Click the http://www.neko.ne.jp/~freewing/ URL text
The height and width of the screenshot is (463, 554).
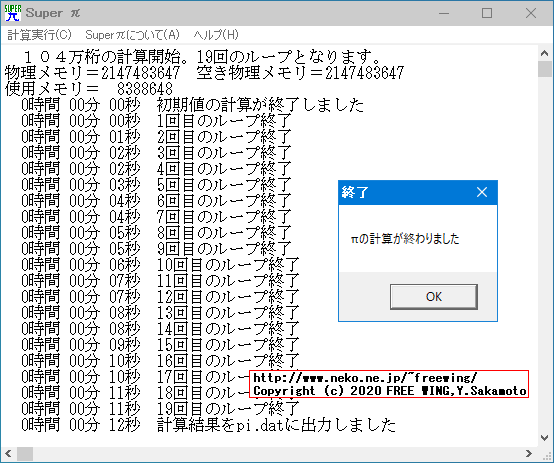(x=365, y=378)
